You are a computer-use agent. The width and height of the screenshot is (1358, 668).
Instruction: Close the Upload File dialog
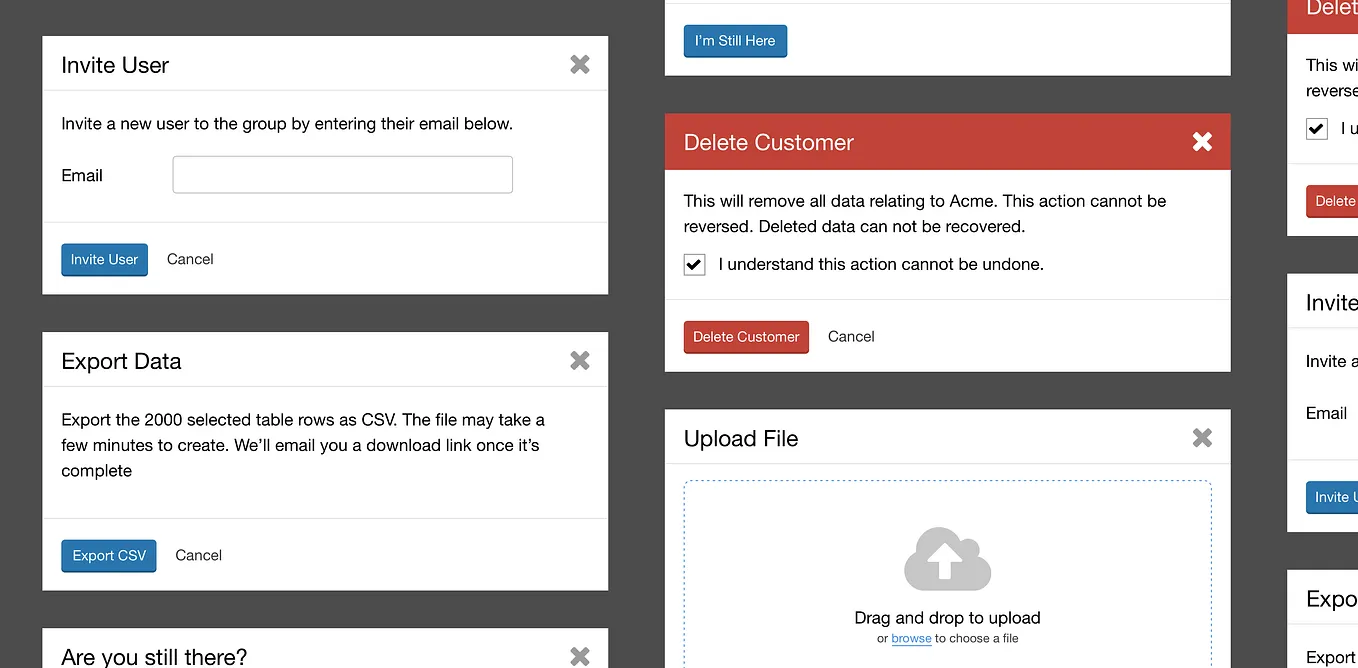pos(1202,438)
